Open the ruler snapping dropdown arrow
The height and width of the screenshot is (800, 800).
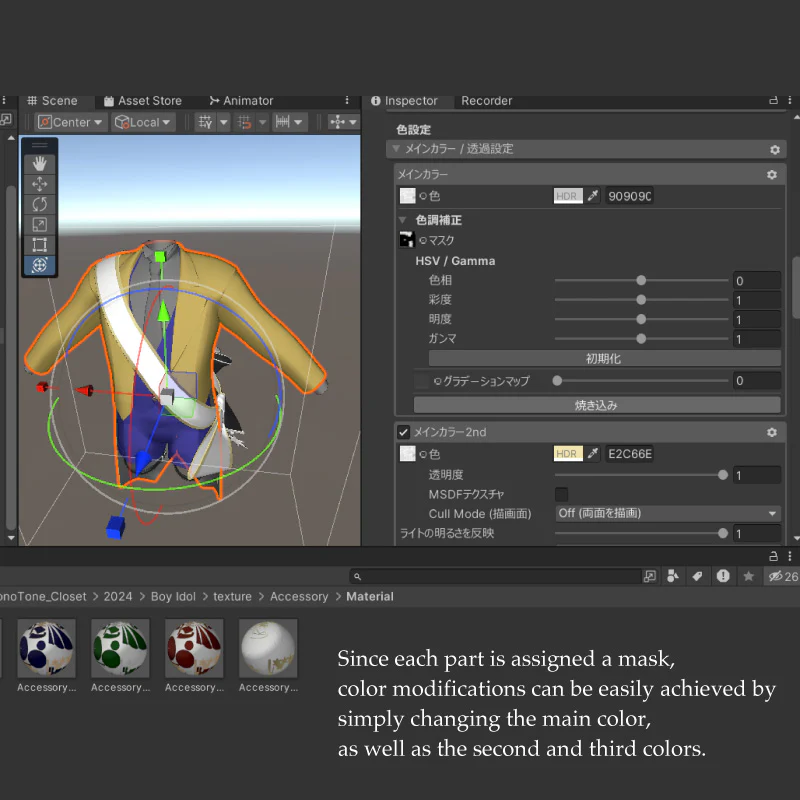299,122
